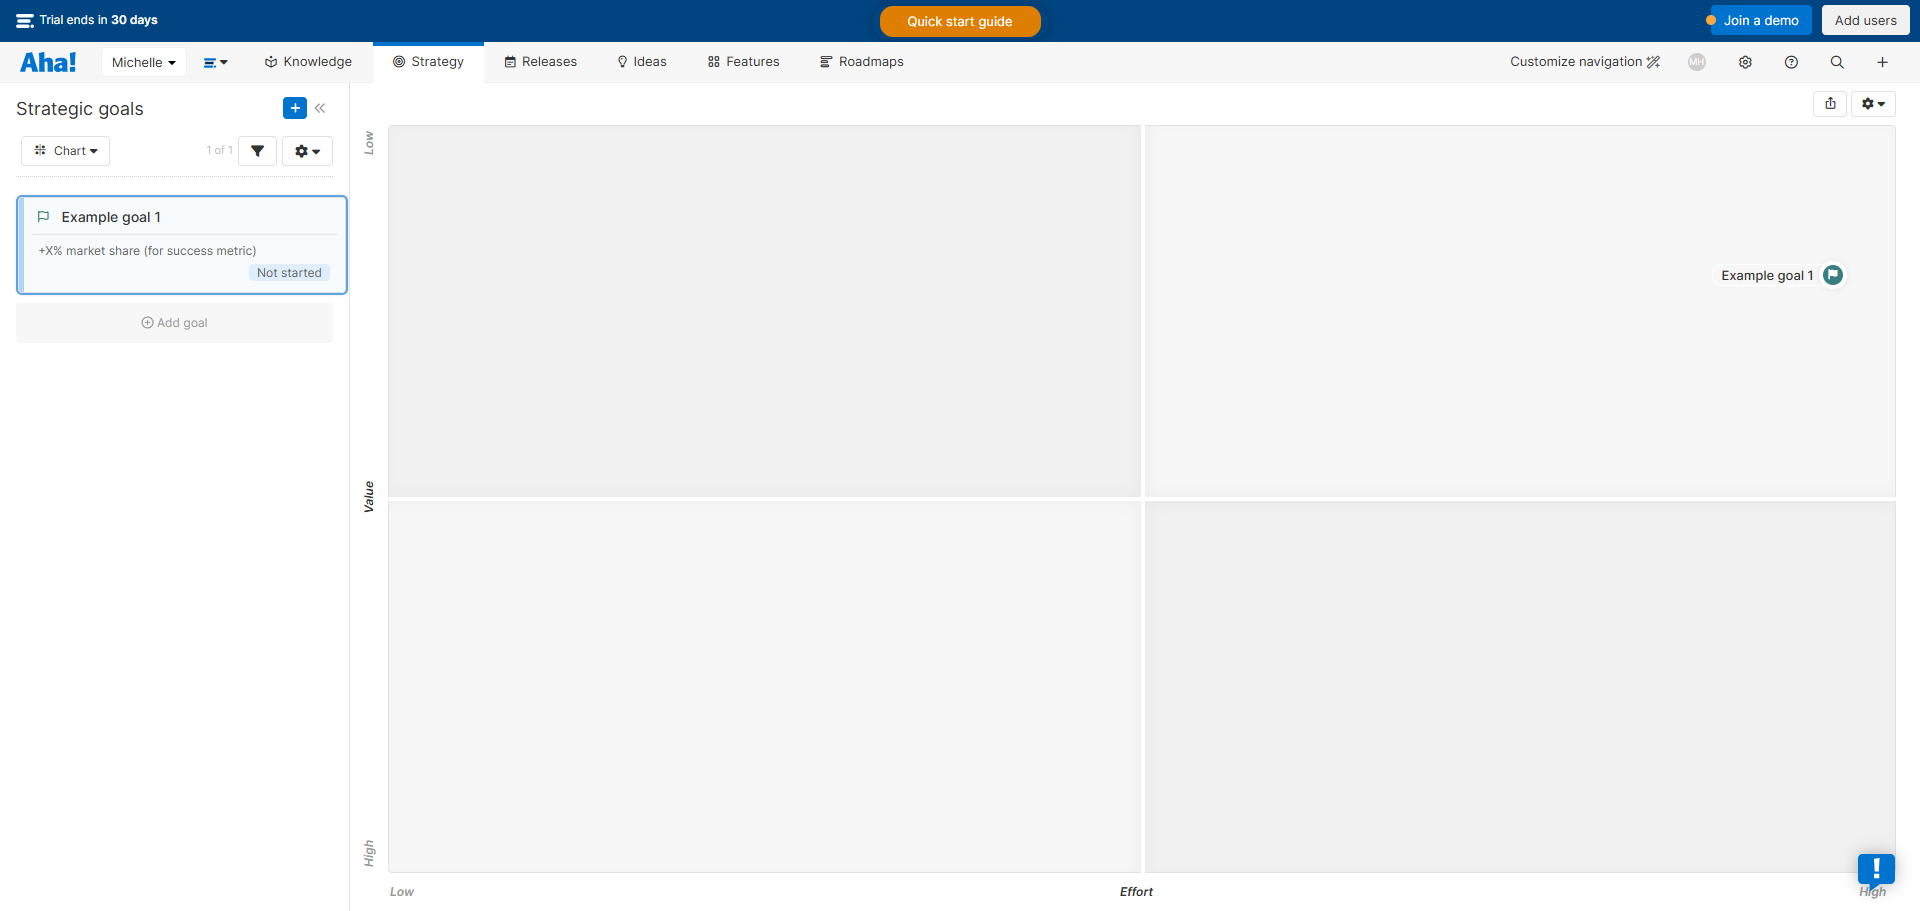The height and width of the screenshot is (911, 1920).
Task: Click Customize navigation link
Action: click(x=1584, y=62)
